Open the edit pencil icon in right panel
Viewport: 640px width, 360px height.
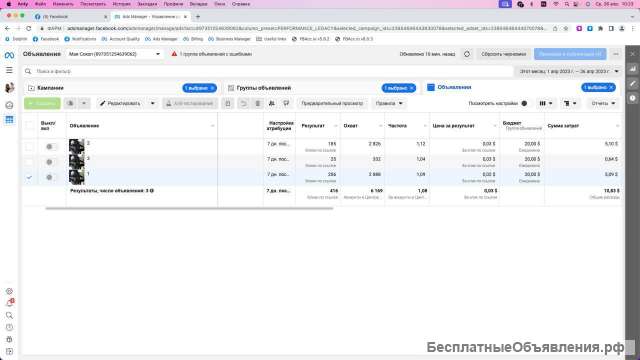point(633,83)
